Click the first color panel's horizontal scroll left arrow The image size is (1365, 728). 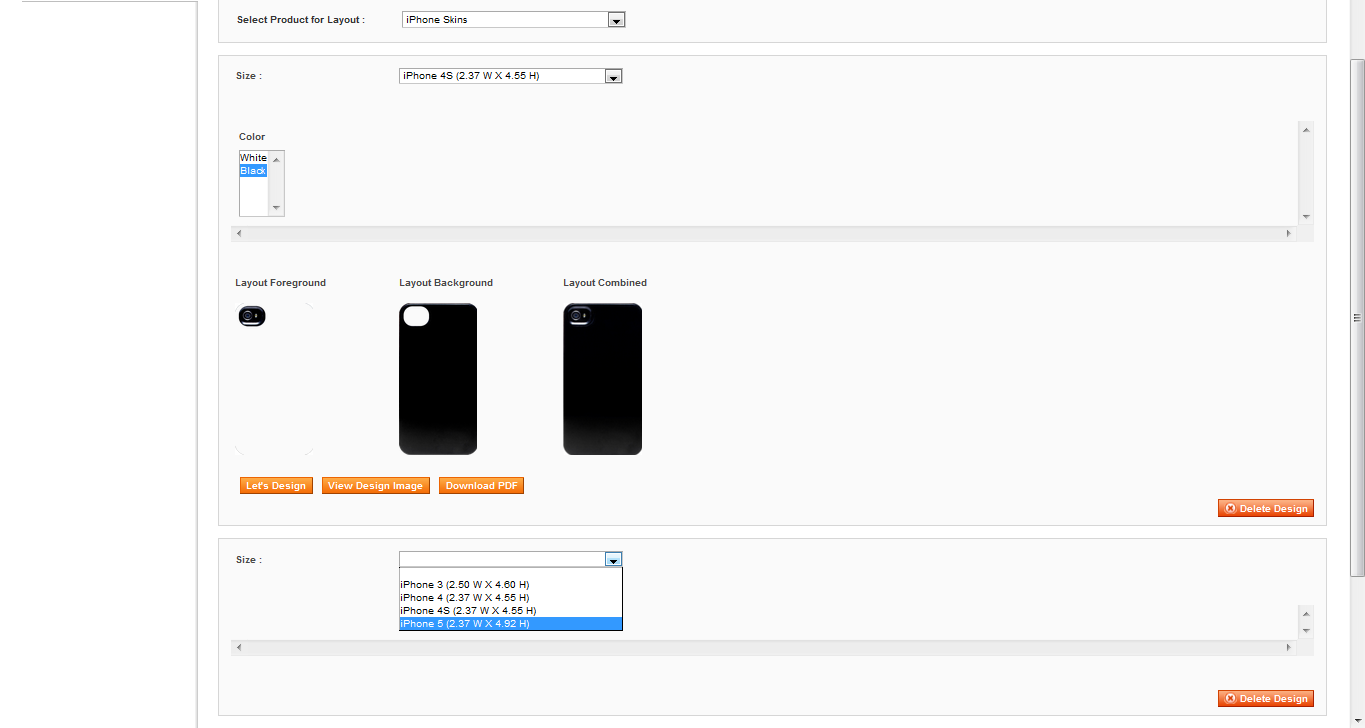click(x=238, y=233)
